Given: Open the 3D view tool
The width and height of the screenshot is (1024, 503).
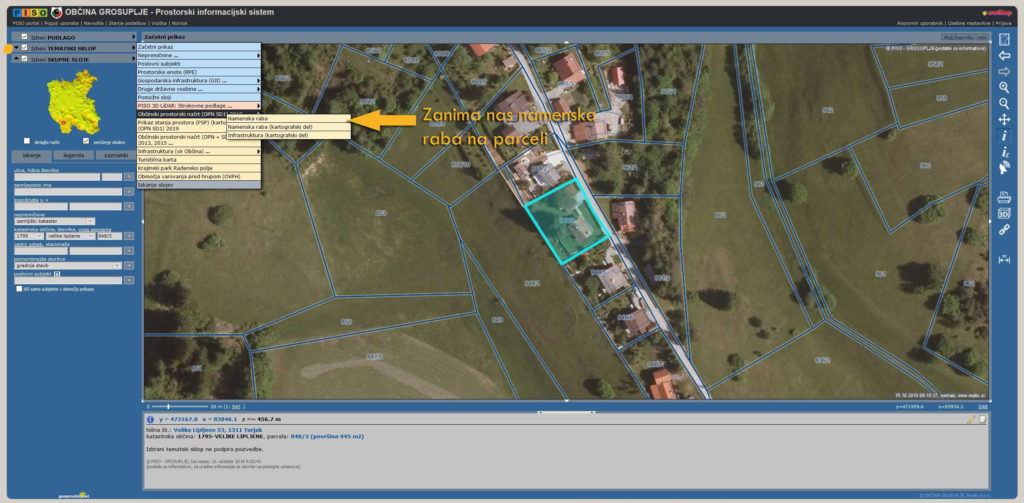Looking at the screenshot, I should pos(1004,214).
